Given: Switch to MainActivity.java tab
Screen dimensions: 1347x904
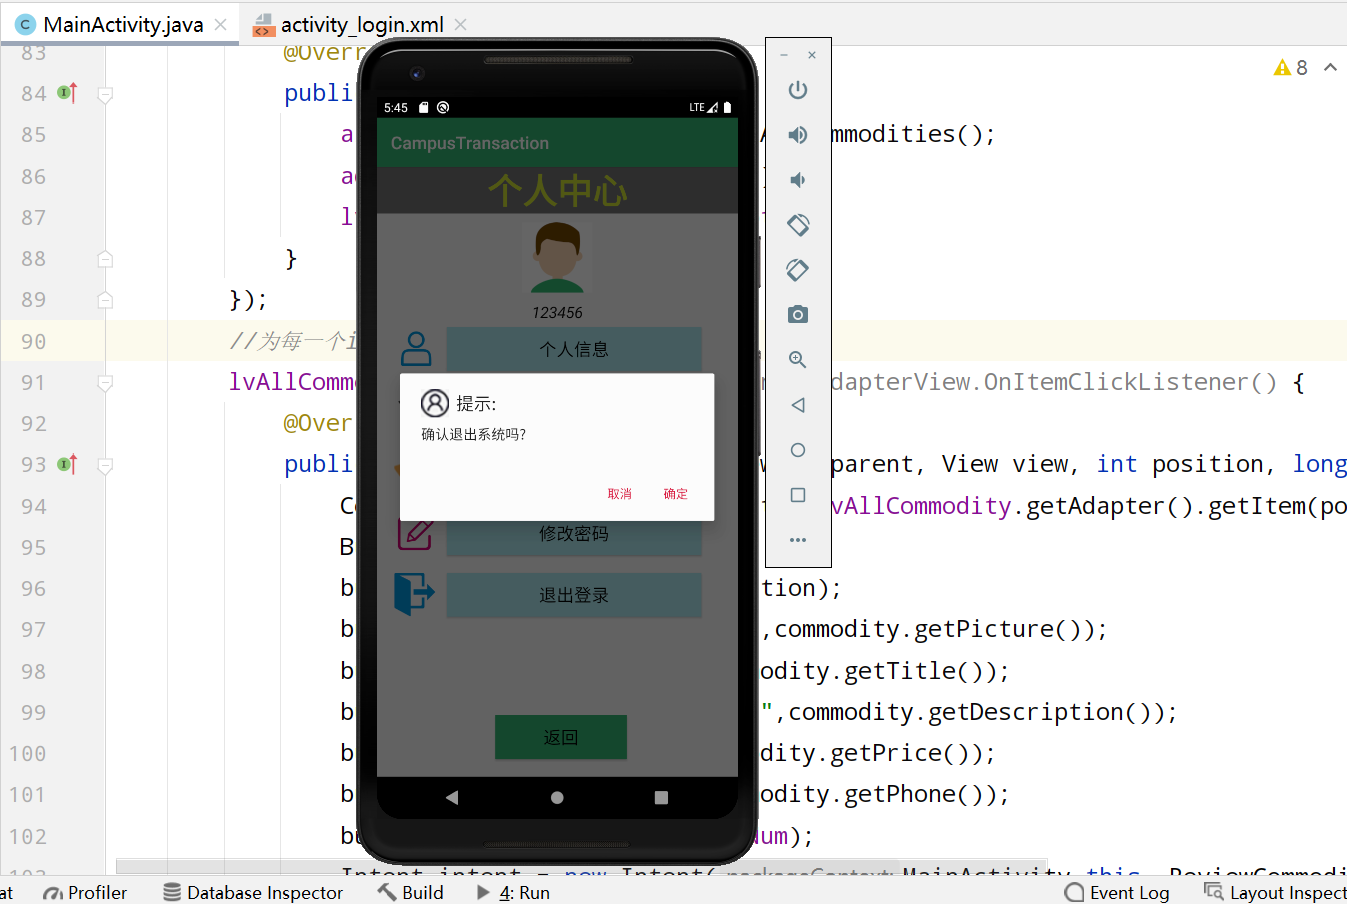Looking at the screenshot, I should pyautogui.click(x=123, y=25).
